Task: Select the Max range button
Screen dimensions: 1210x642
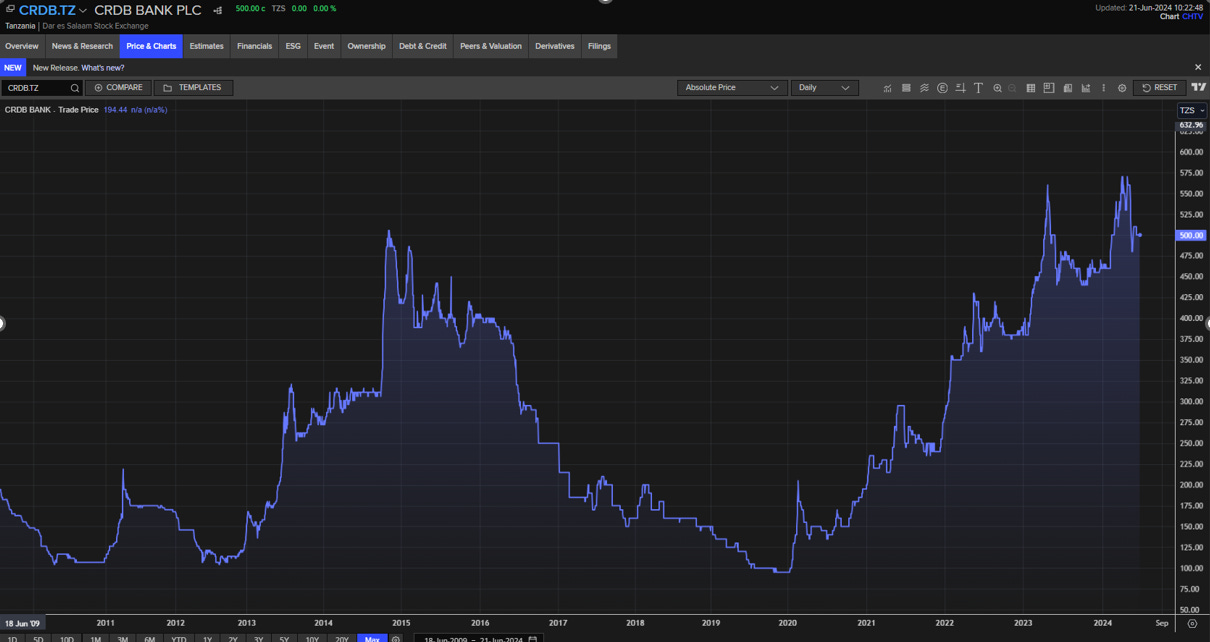Action: [372, 639]
